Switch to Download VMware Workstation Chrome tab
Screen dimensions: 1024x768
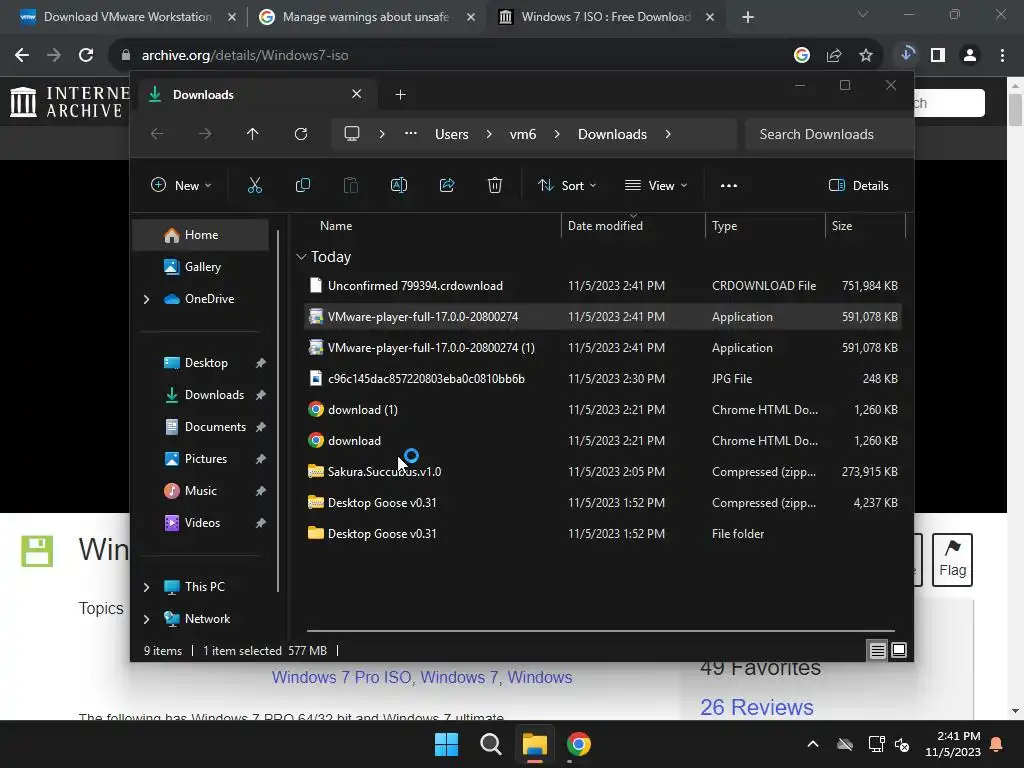(x=127, y=17)
